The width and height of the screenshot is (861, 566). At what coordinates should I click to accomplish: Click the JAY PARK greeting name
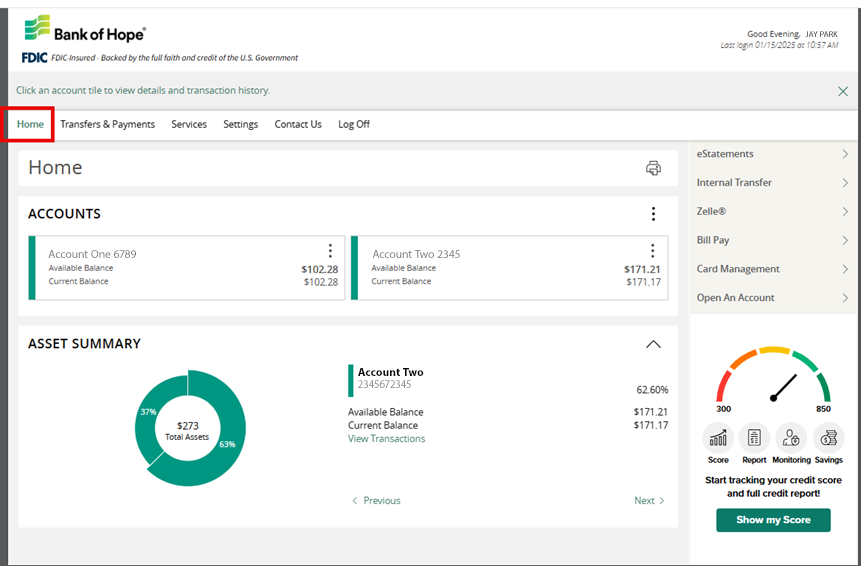pyautogui.click(x=821, y=34)
